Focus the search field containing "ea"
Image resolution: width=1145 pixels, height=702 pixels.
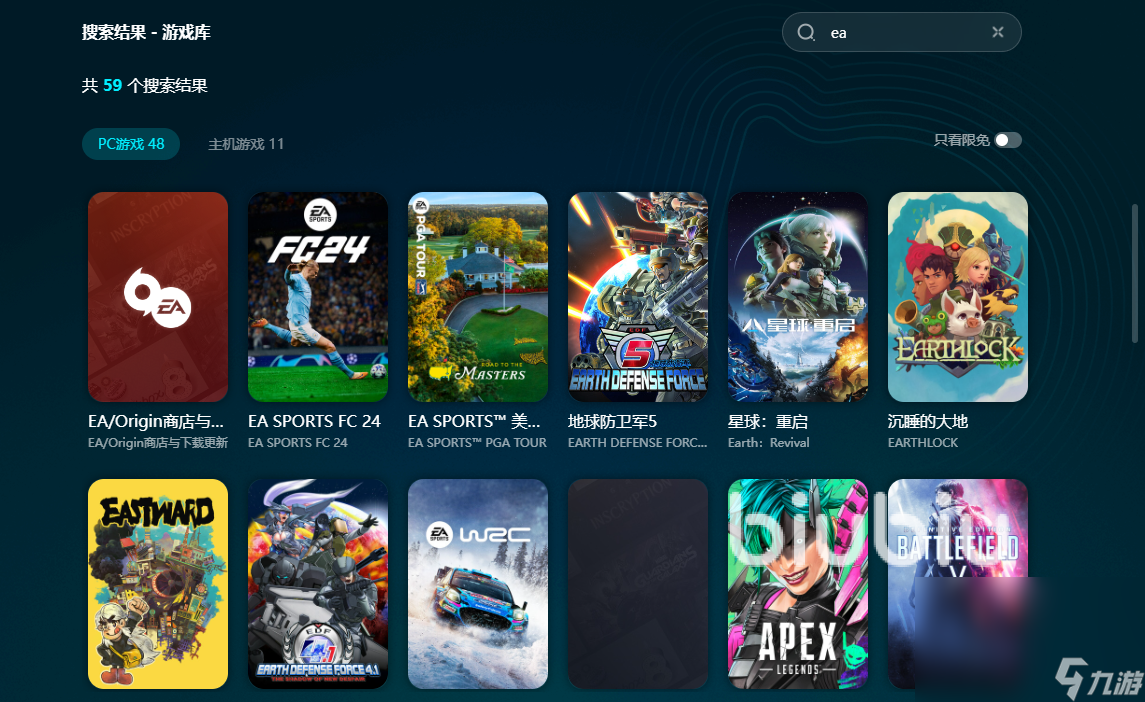(901, 32)
